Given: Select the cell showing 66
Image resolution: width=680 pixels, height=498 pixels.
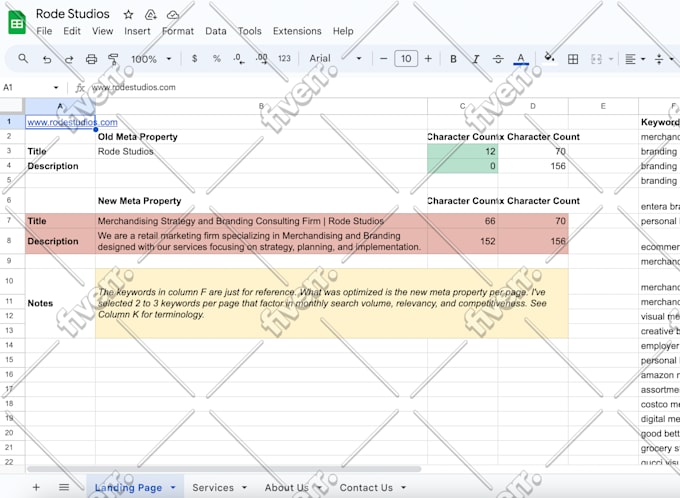Looking at the screenshot, I should click(462, 221).
